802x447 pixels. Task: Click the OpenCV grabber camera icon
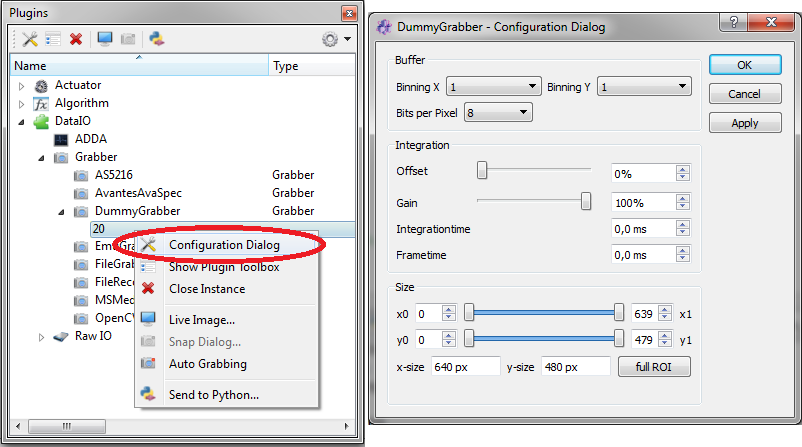click(x=81, y=319)
